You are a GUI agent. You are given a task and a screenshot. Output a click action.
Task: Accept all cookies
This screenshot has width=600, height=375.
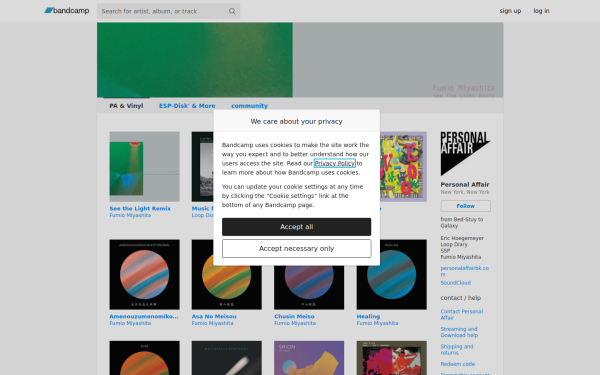pos(297,227)
